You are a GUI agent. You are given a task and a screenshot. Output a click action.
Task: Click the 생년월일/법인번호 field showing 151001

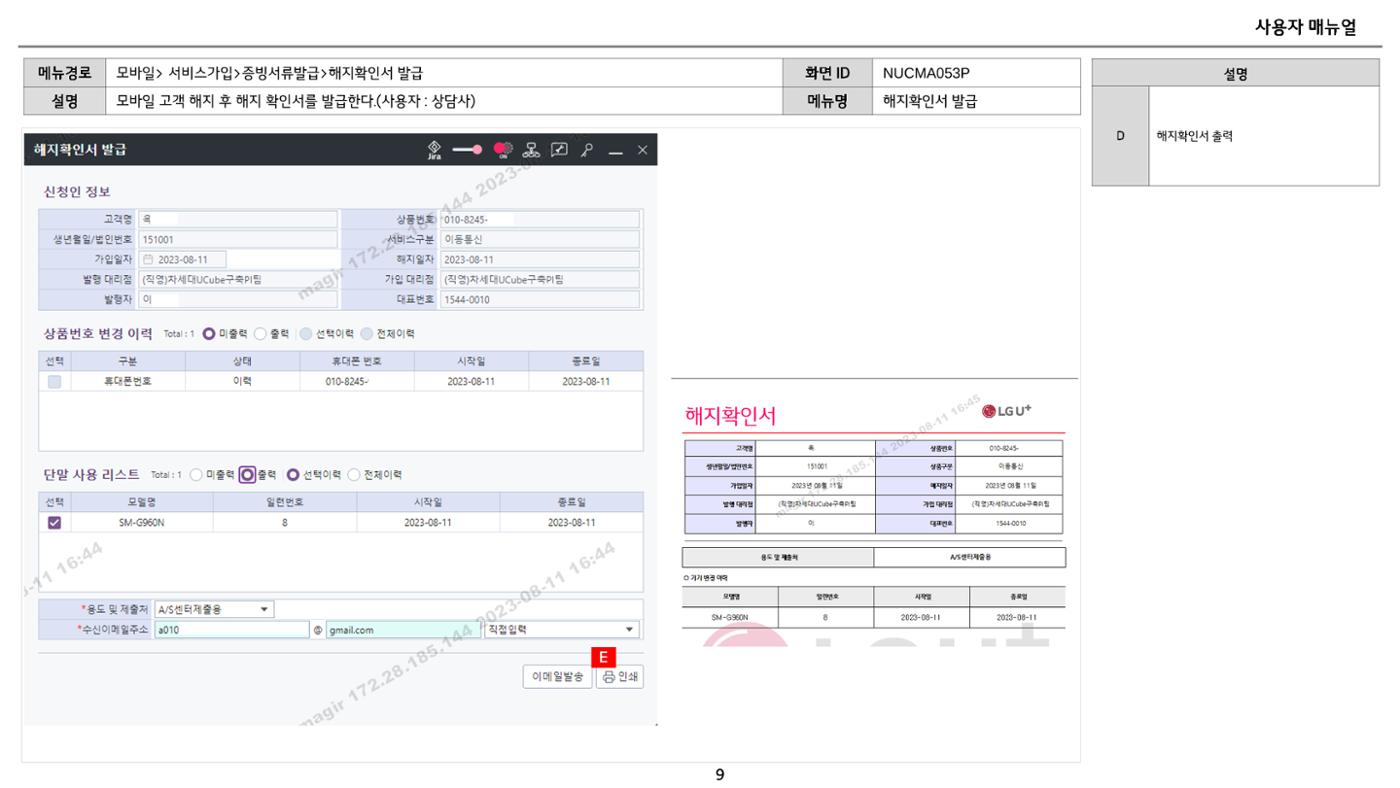click(x=238, y=239)
